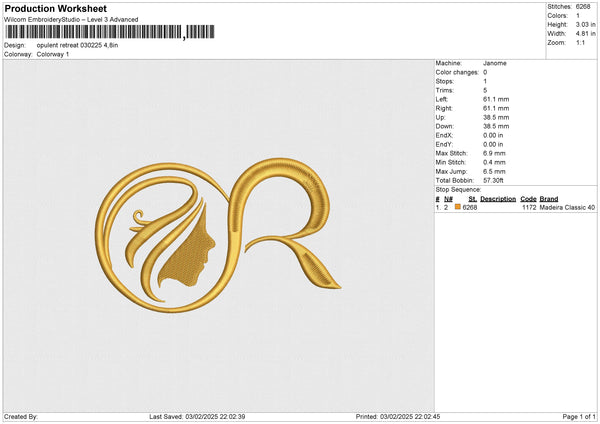Image resolution: width=600 pixels, height=424 pixels.
Task: Click the Zoom 1:1 value
Action: point(580,43)
